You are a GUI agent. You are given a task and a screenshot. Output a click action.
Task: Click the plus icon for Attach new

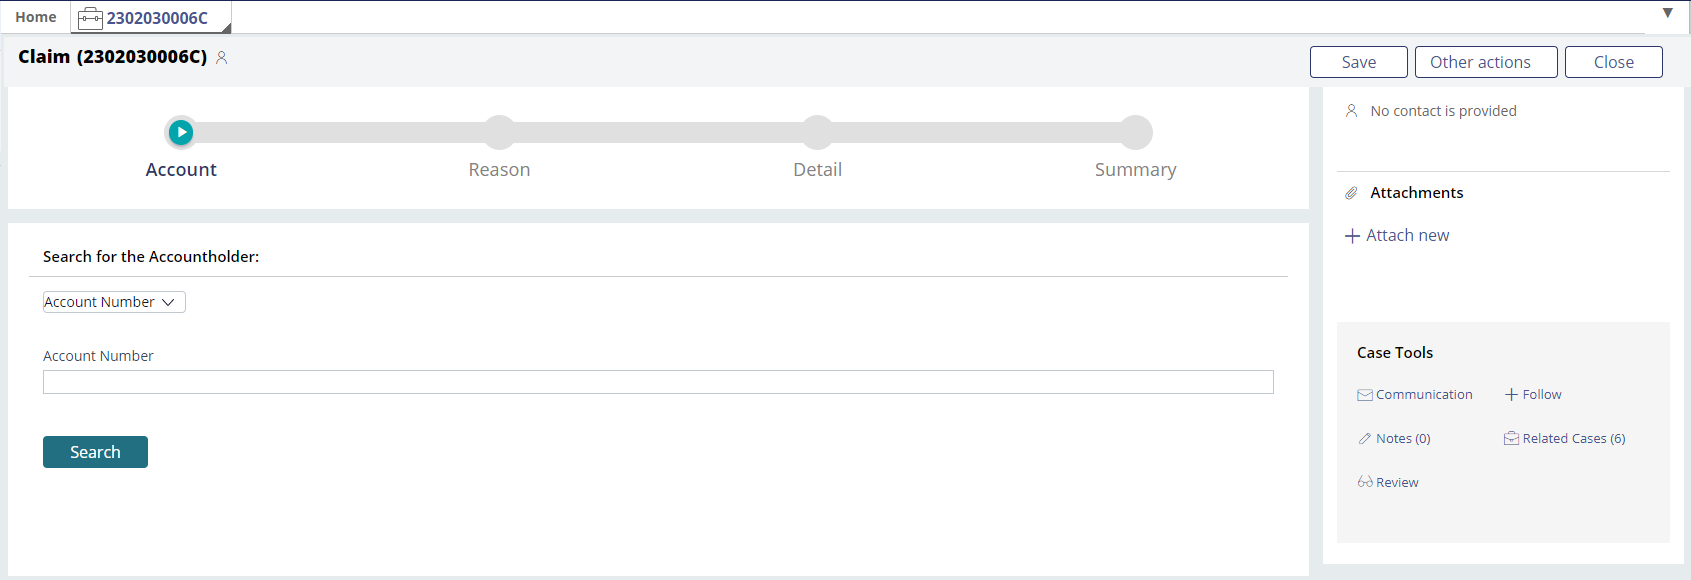(1352, 236)
